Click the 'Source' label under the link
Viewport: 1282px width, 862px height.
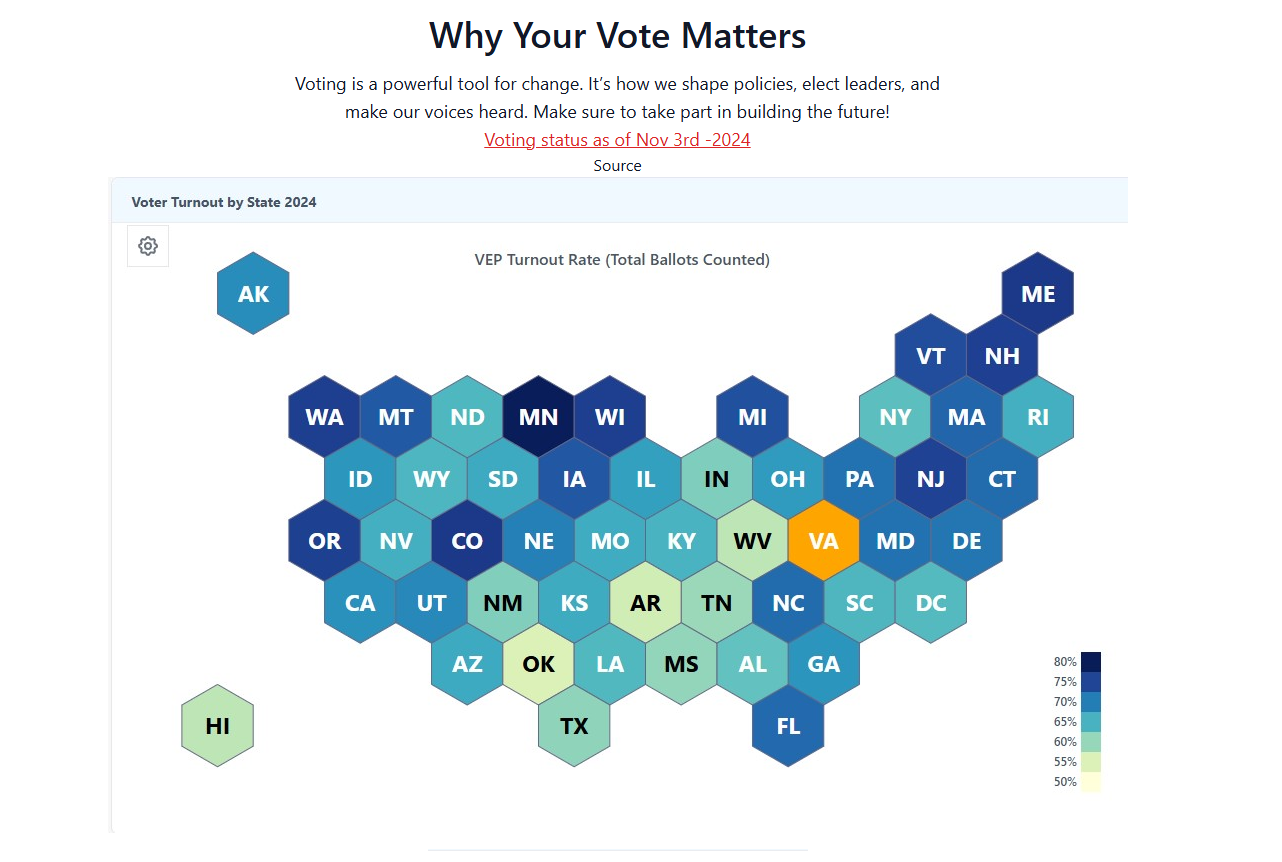tap(617, 165)
